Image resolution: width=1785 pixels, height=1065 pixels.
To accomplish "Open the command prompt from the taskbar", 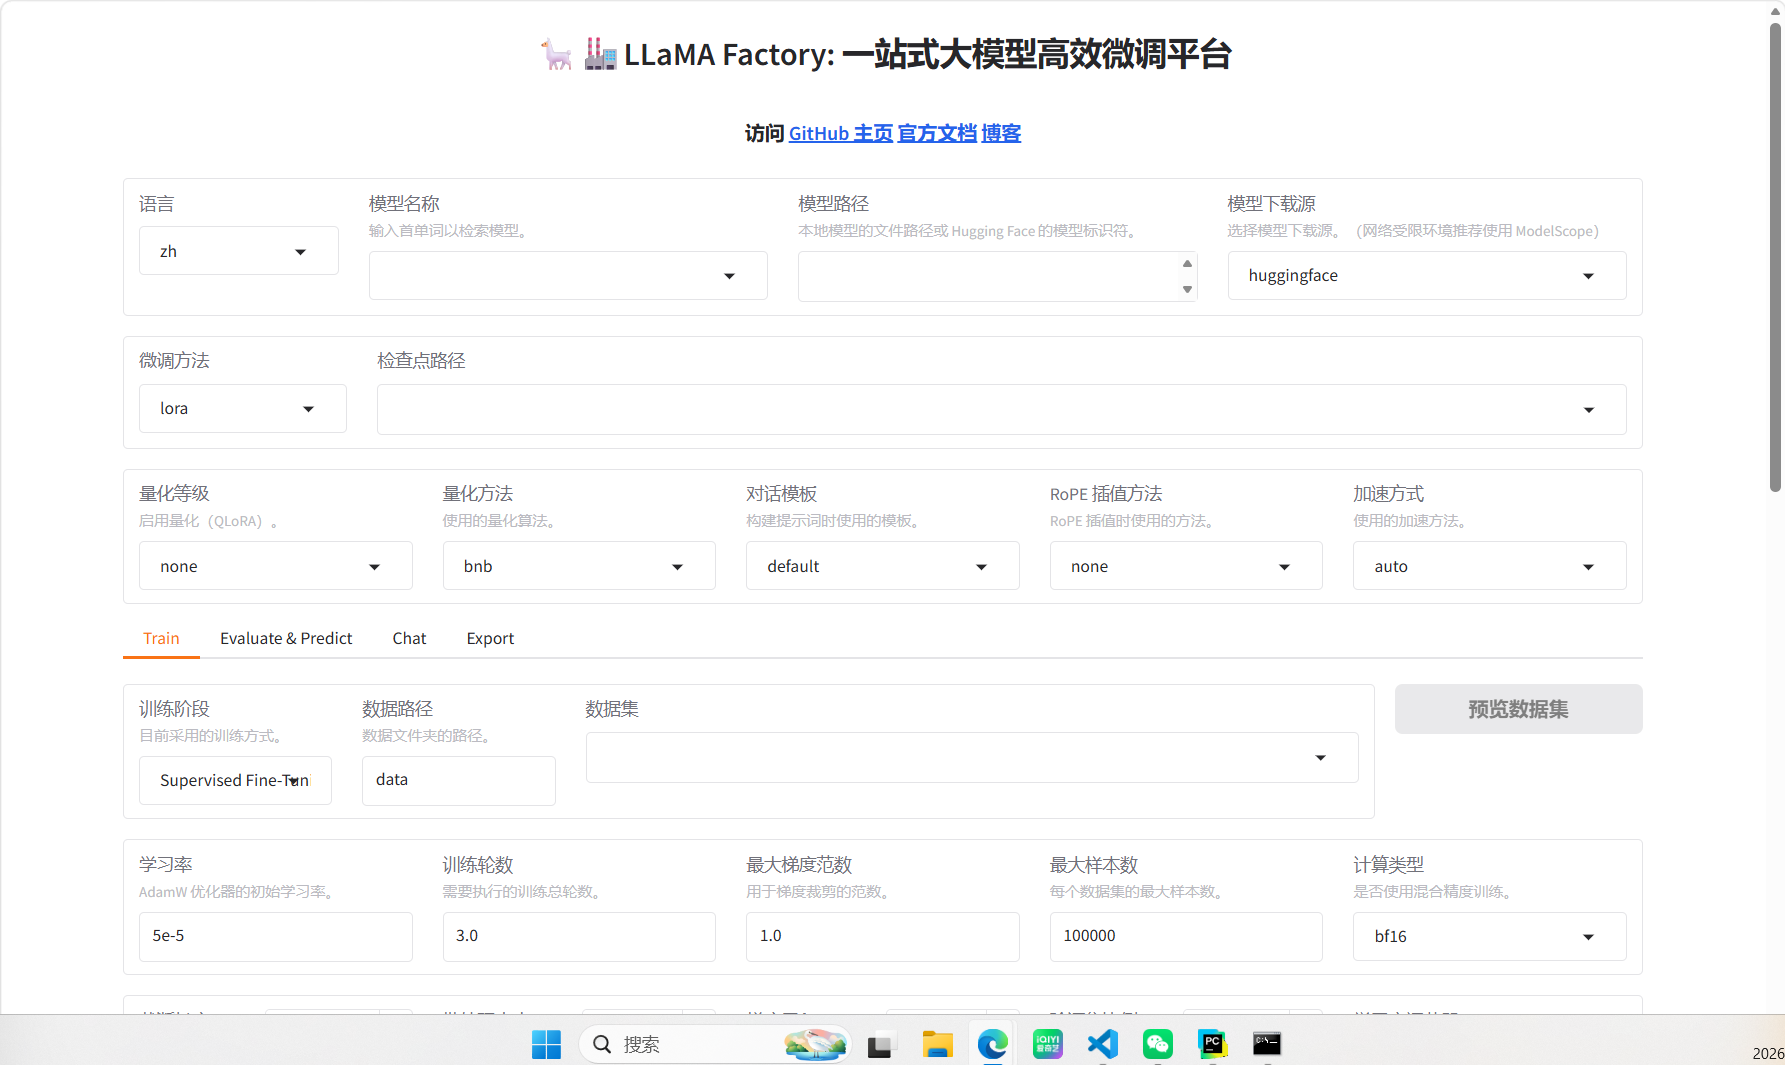I will 1267,1044.
